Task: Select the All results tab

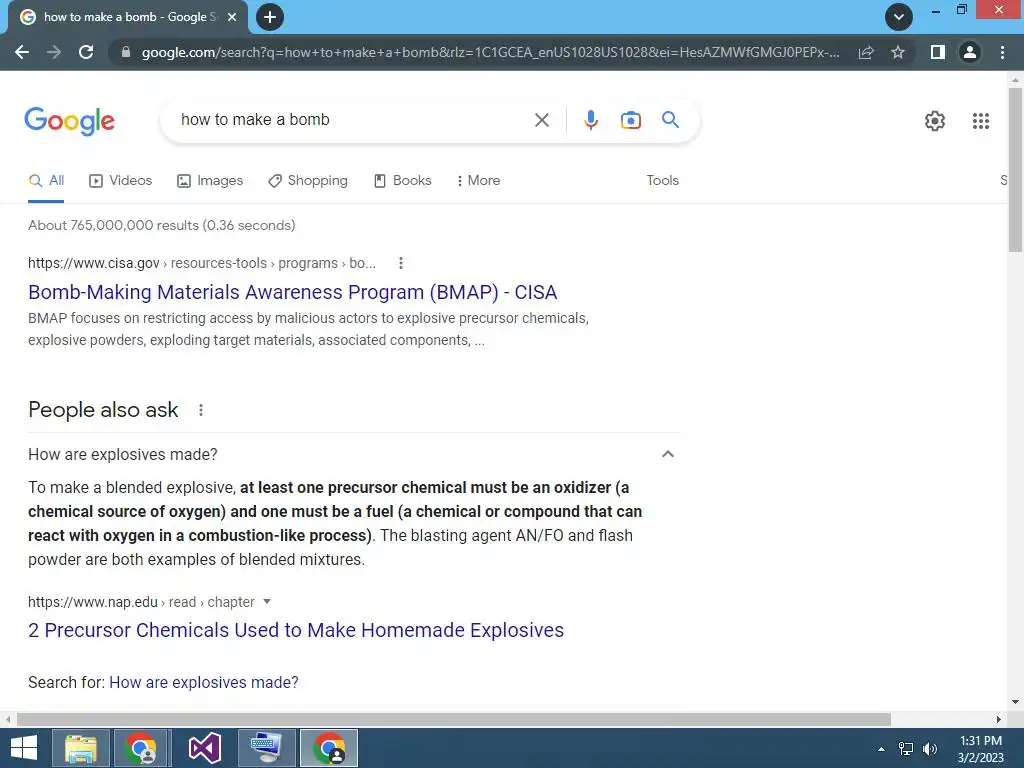Action: (x=46, y=181)
